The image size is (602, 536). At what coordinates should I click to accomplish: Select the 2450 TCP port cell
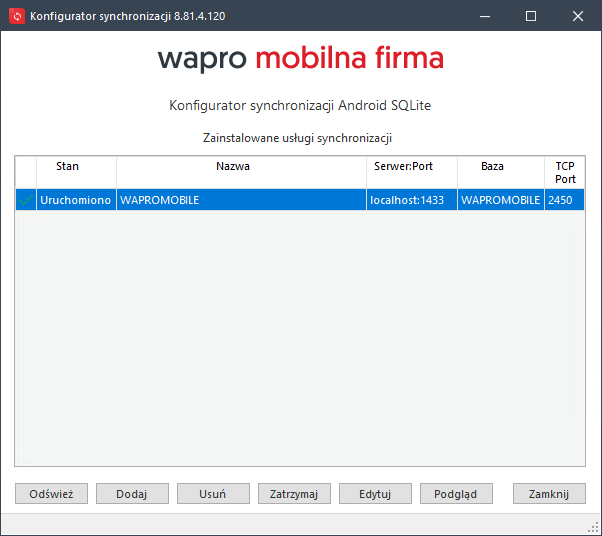pos(560,200)
